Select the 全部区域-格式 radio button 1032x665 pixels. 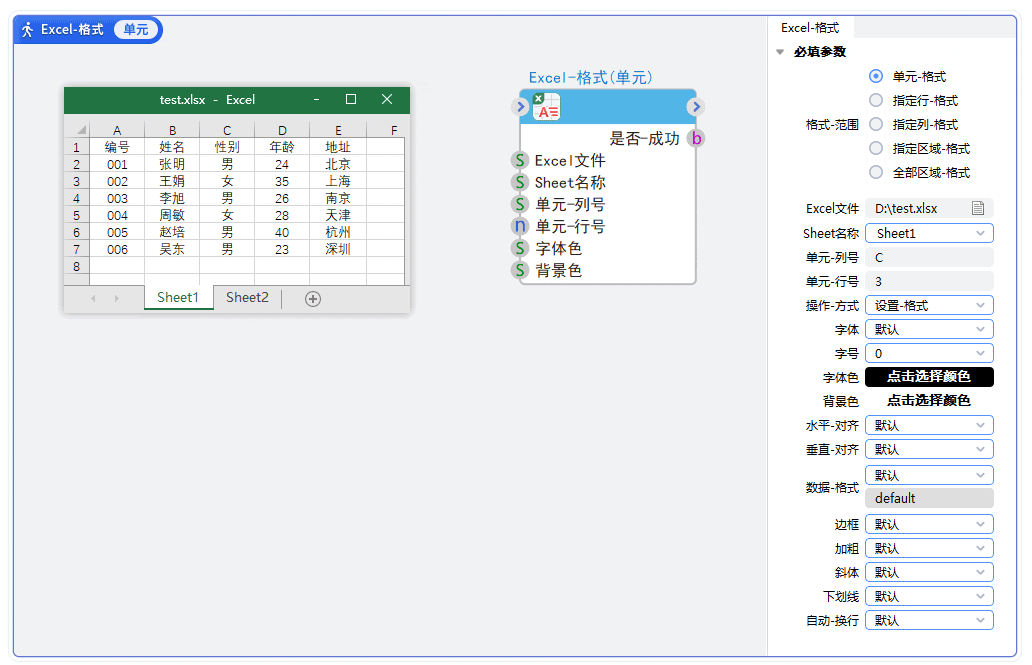click(877, 172)
